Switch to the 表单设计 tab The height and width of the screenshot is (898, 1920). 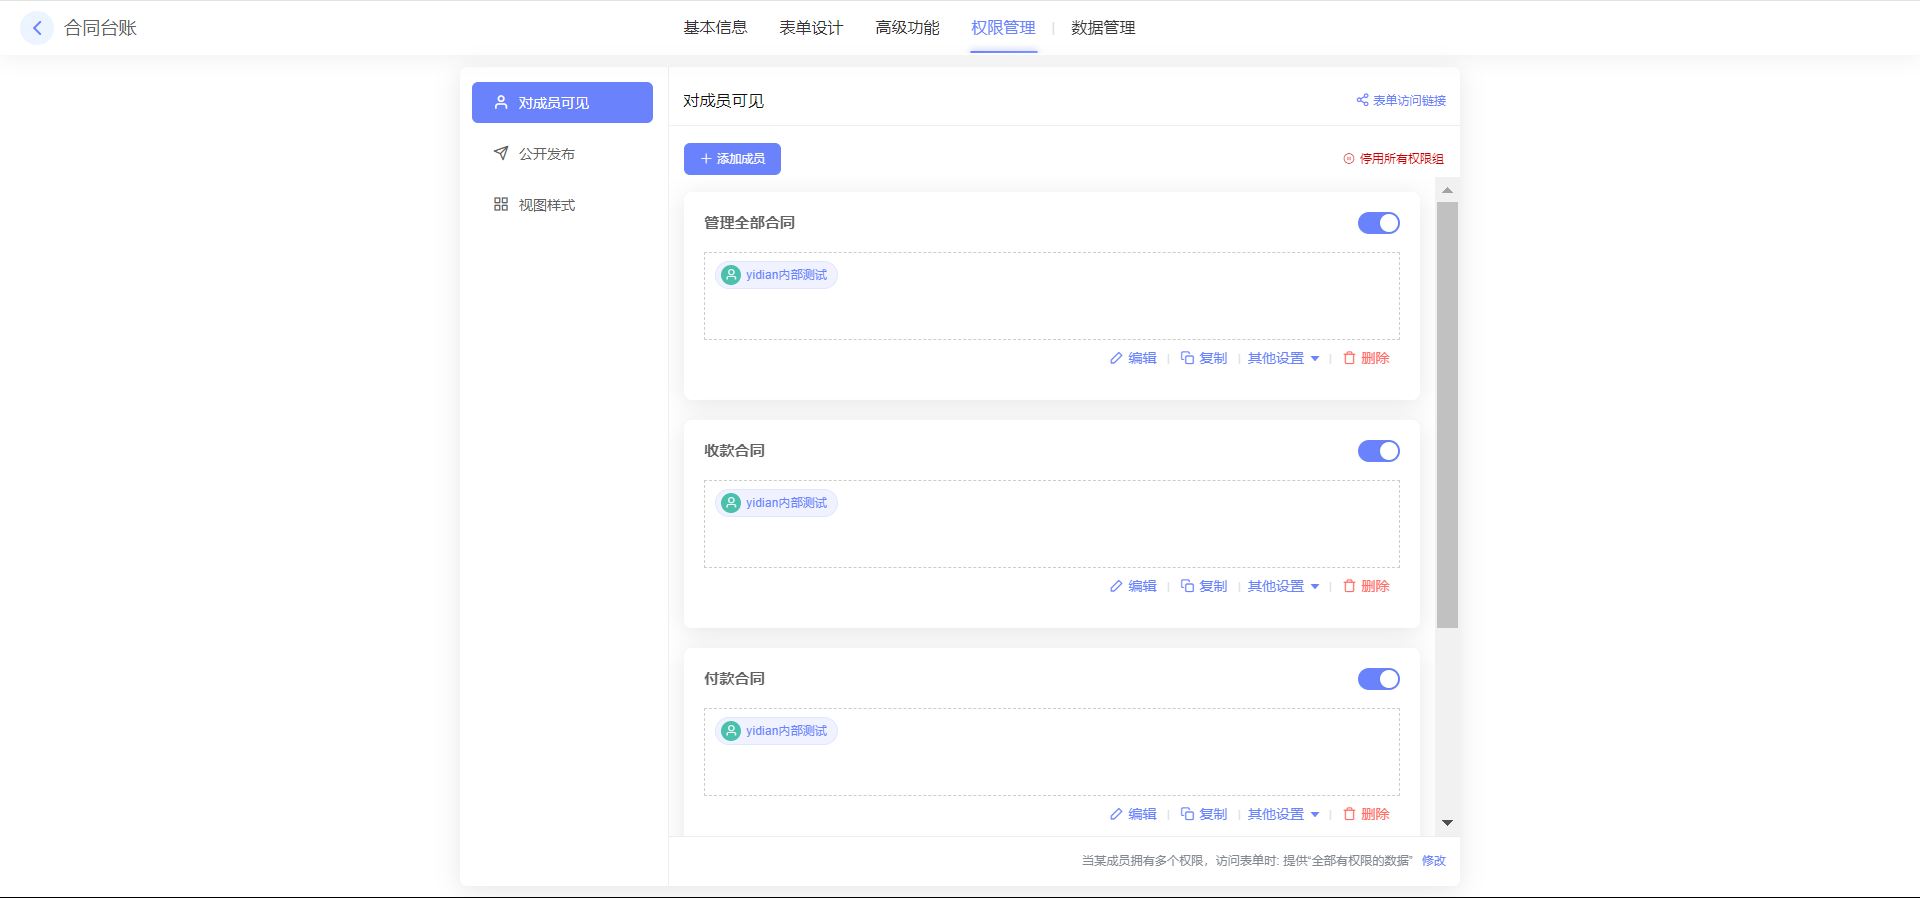pyautogui.click(x=811, y=28)
